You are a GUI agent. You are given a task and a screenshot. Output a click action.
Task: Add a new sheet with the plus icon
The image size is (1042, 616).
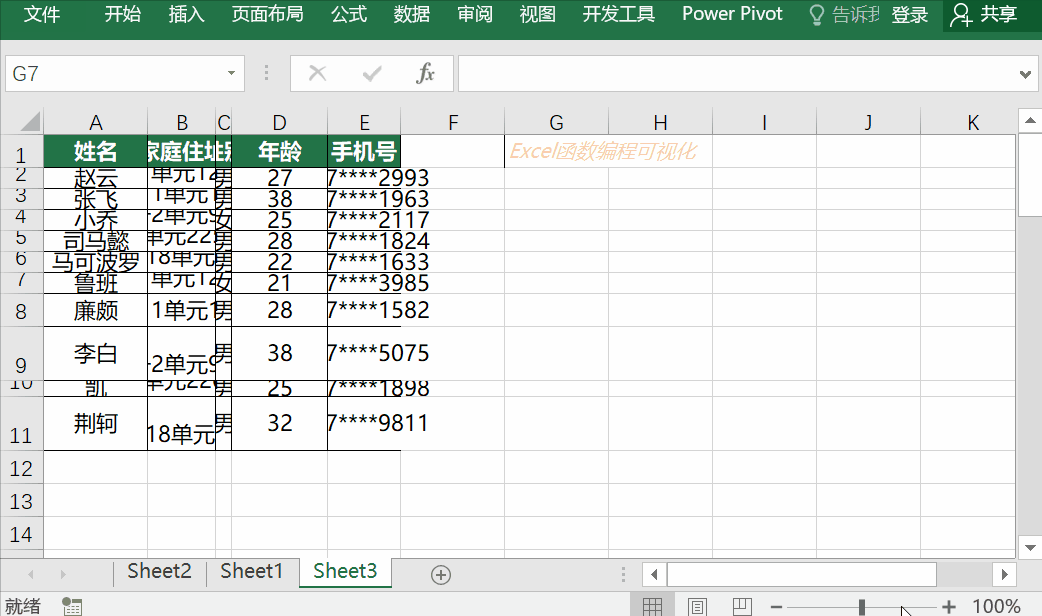441,575
